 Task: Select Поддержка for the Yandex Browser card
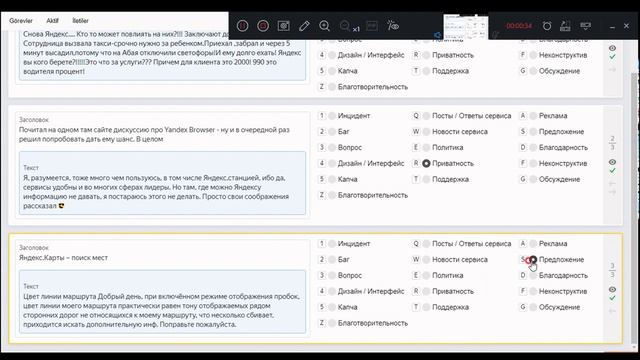coord(427,179)
